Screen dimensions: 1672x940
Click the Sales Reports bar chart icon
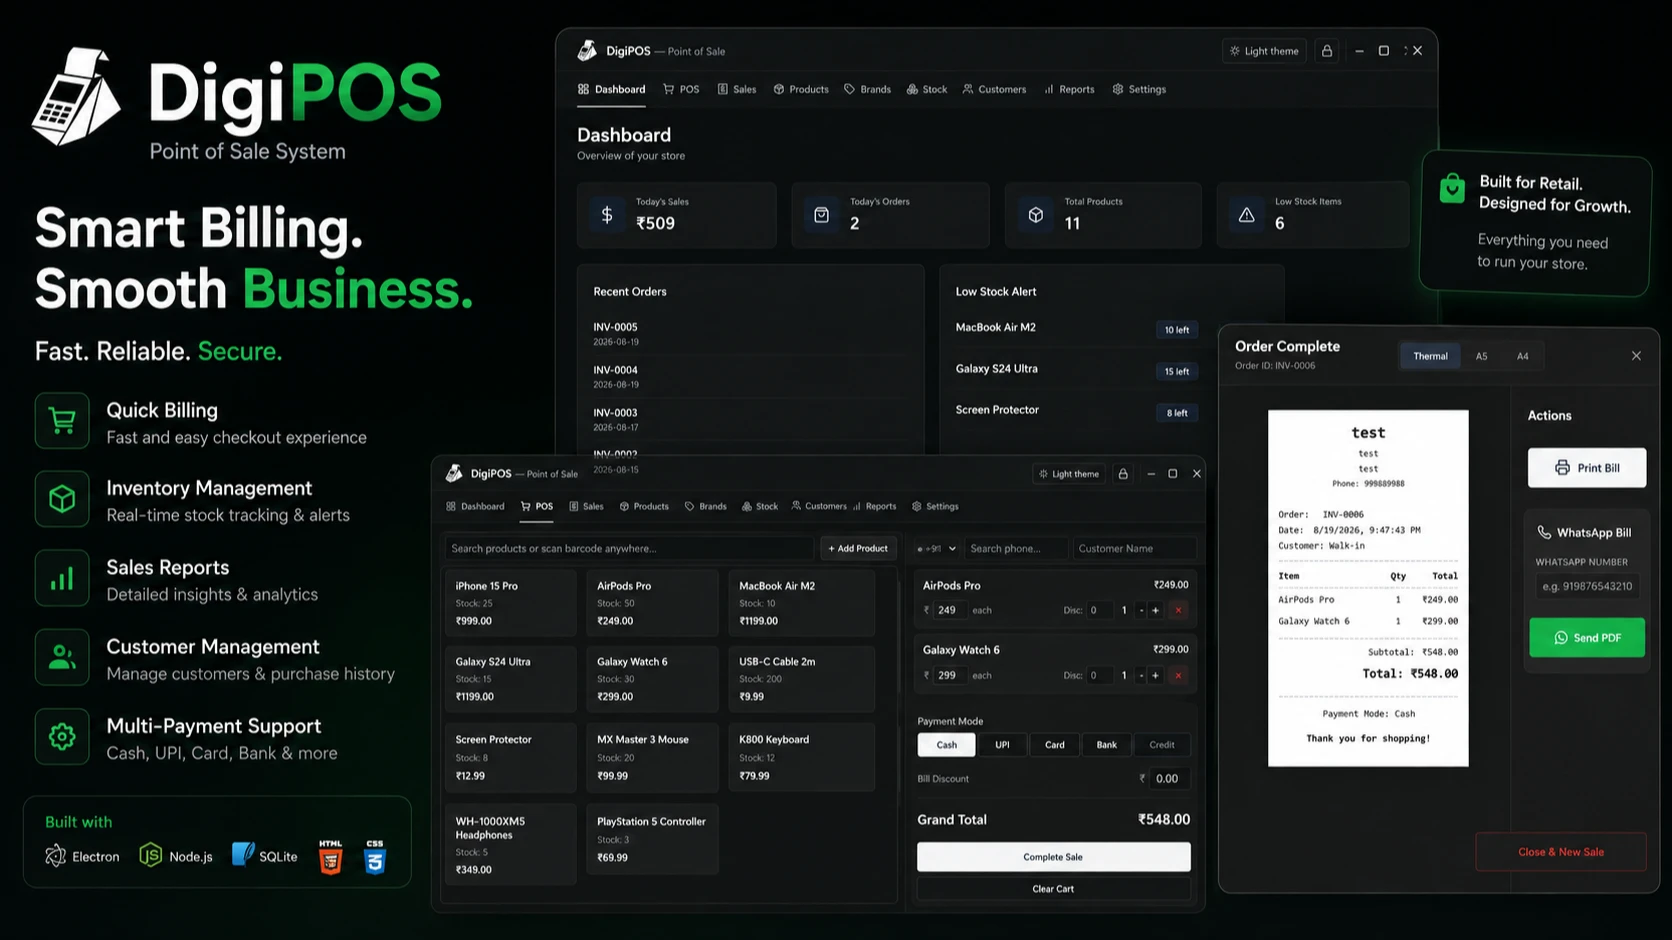coord(62,578)
